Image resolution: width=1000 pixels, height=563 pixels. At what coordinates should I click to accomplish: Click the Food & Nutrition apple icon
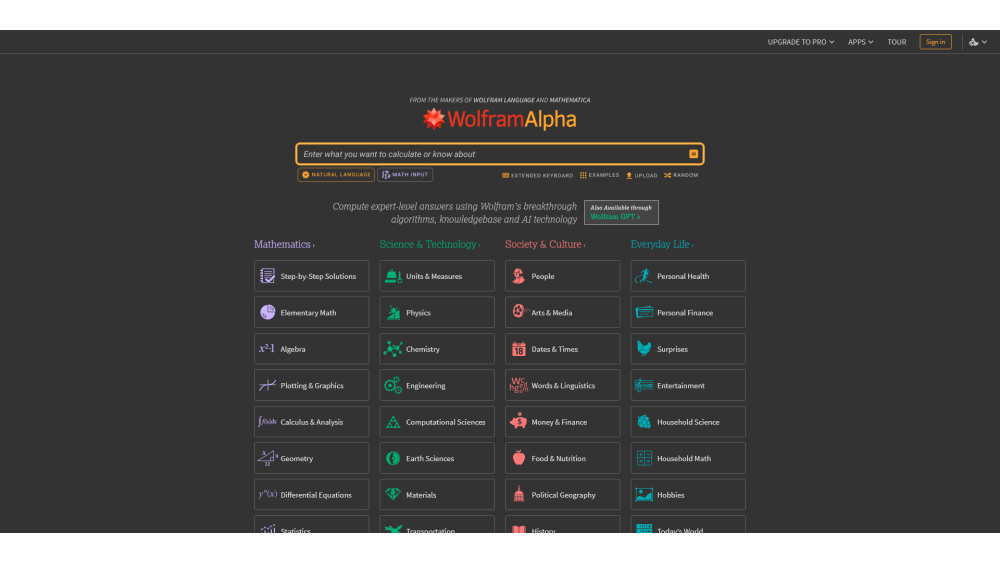tap(518, 458)
